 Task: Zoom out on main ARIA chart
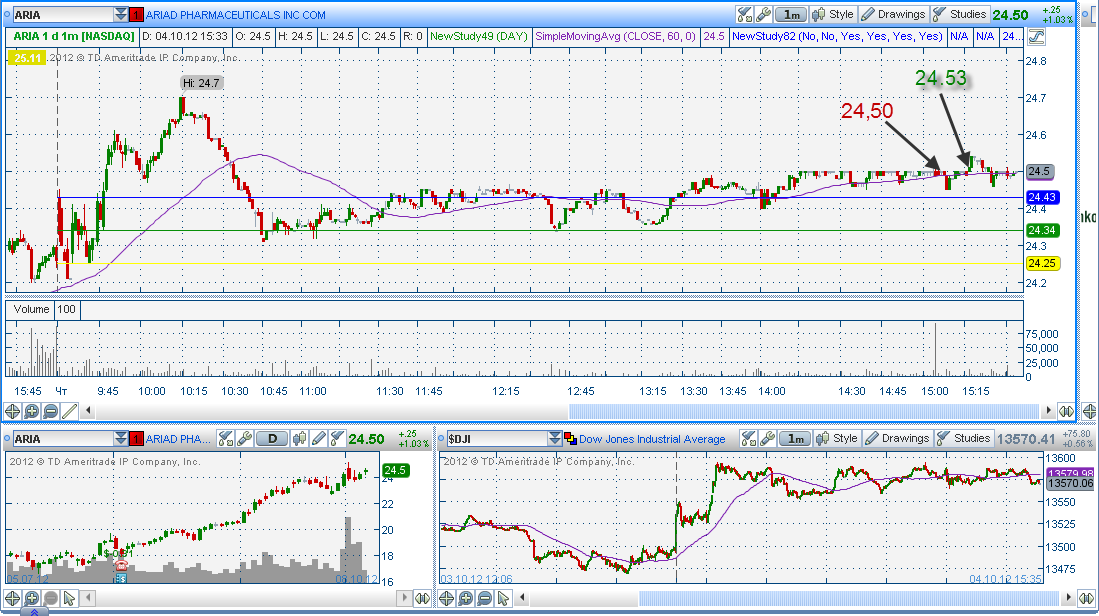(x=50, y=411)
